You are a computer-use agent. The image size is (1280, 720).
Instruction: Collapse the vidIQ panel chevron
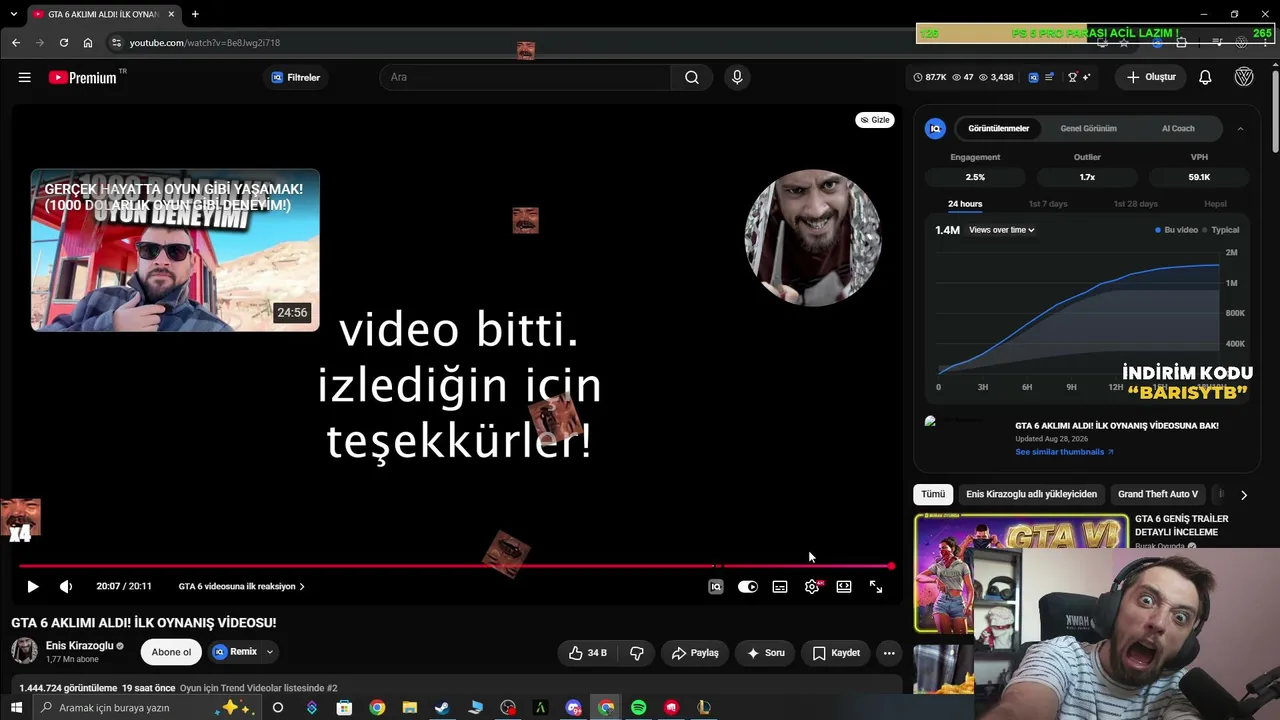pyautogui.click(x=1240, y=128)
